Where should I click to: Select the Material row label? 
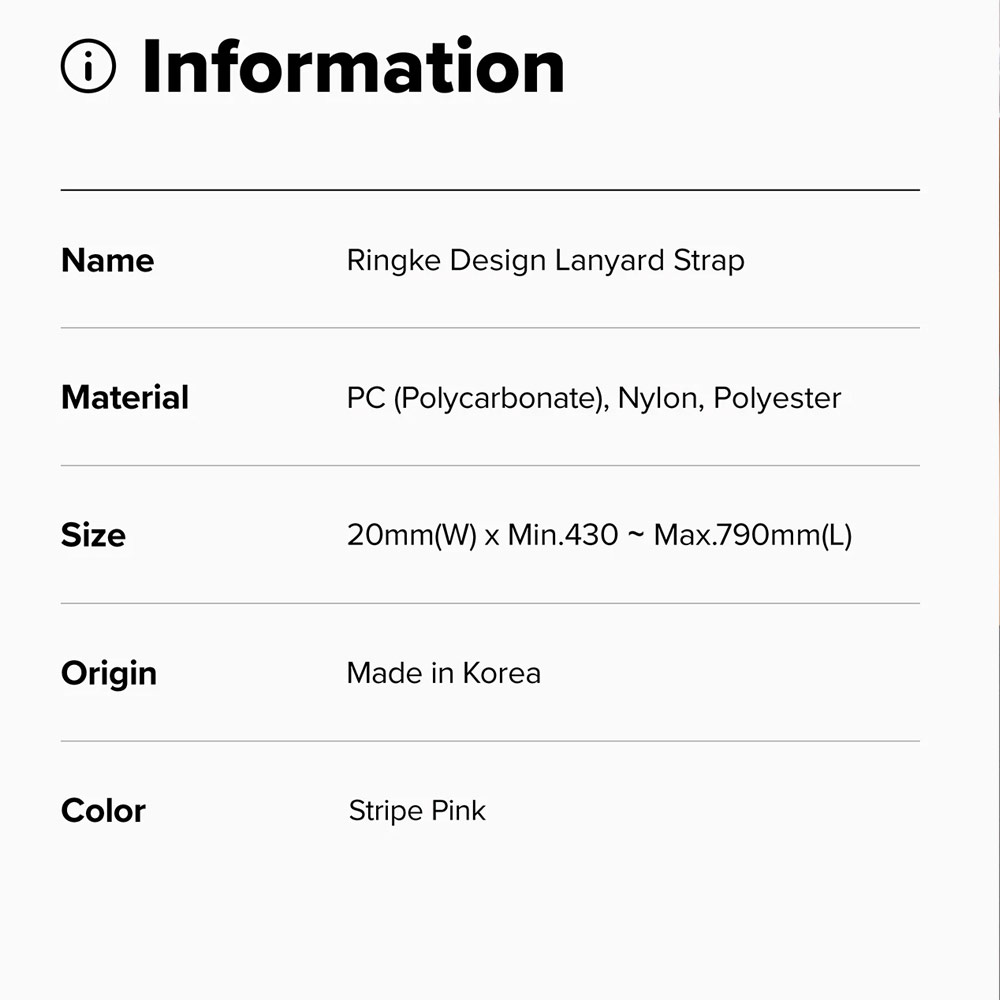click(125, 398)
